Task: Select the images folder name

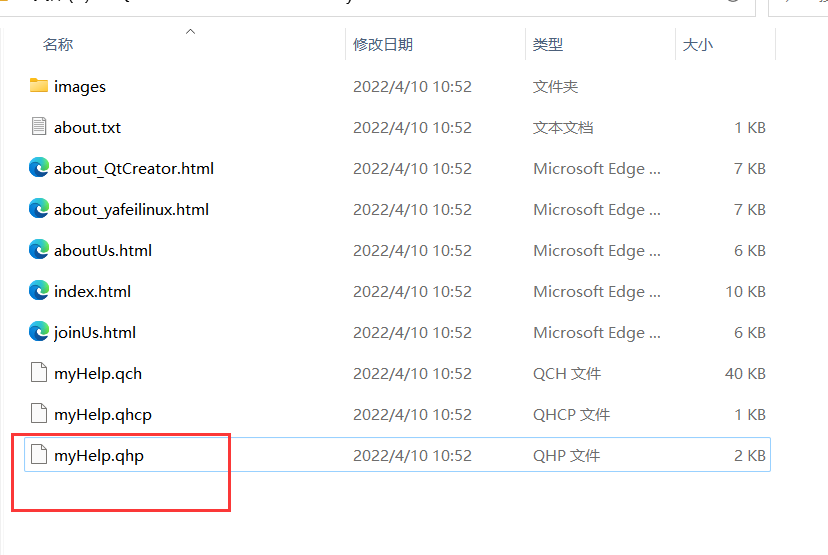Action: pos(80,87)
